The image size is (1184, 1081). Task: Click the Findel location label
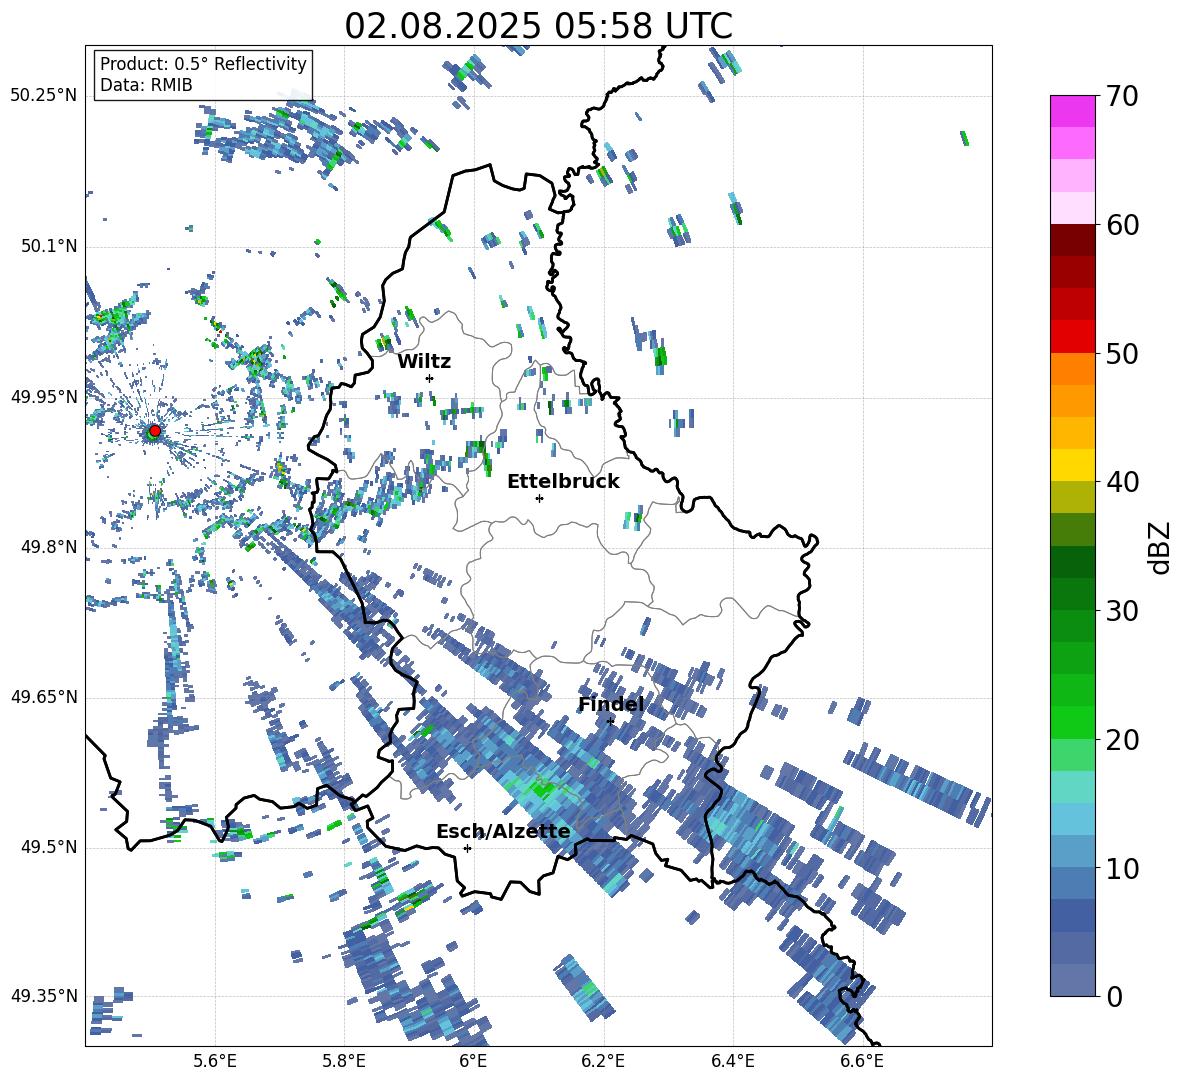[x=611, y=704]
